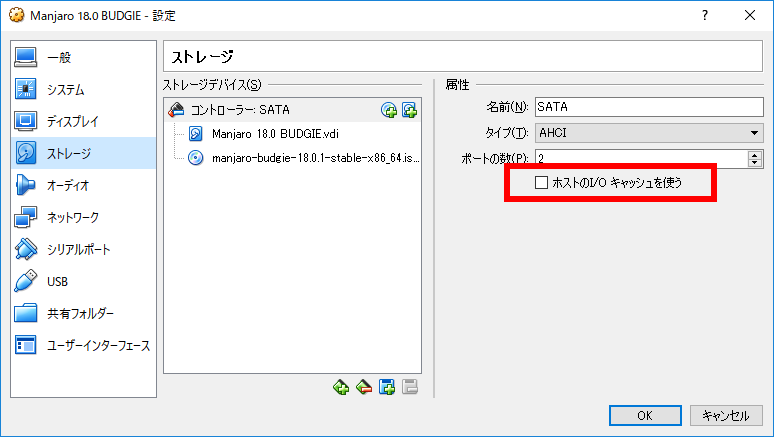Open the システム settings category
This screenshot has height=437, width=774.
[x=83, y=89]
